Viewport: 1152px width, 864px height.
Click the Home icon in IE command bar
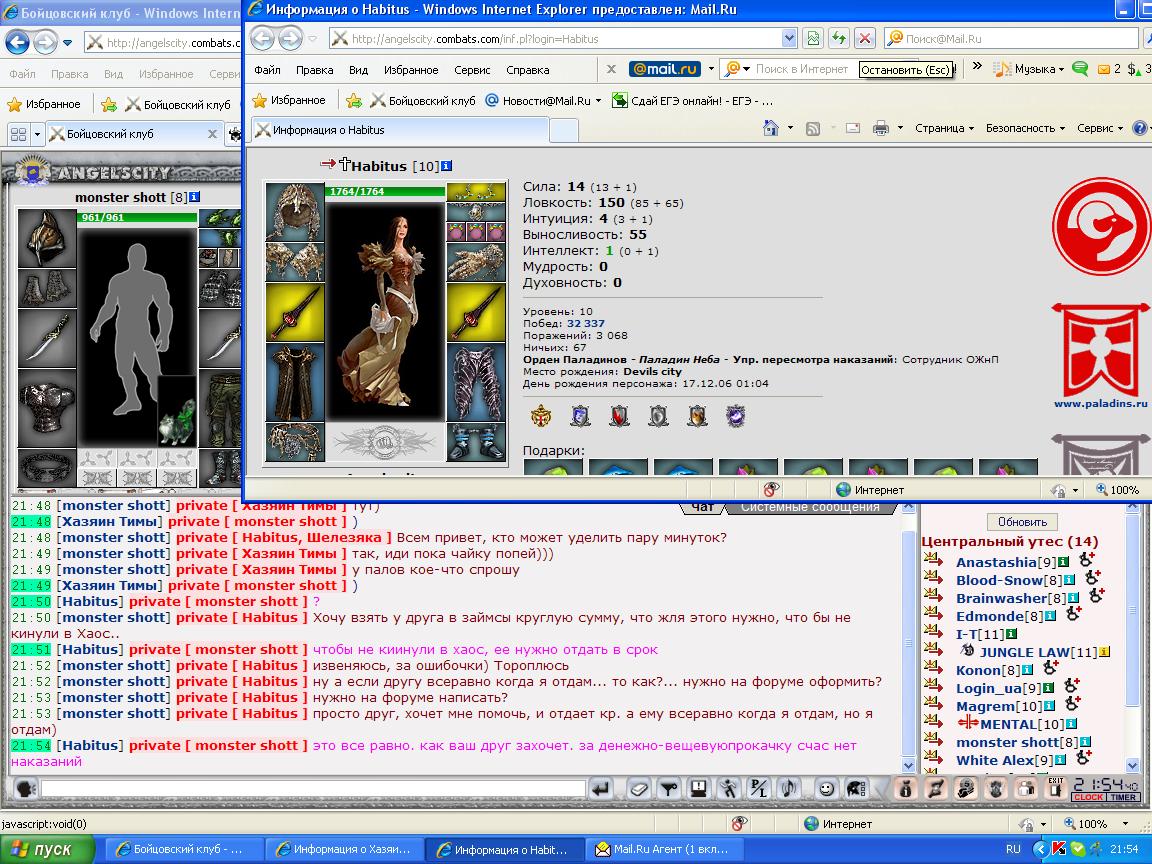771,129
